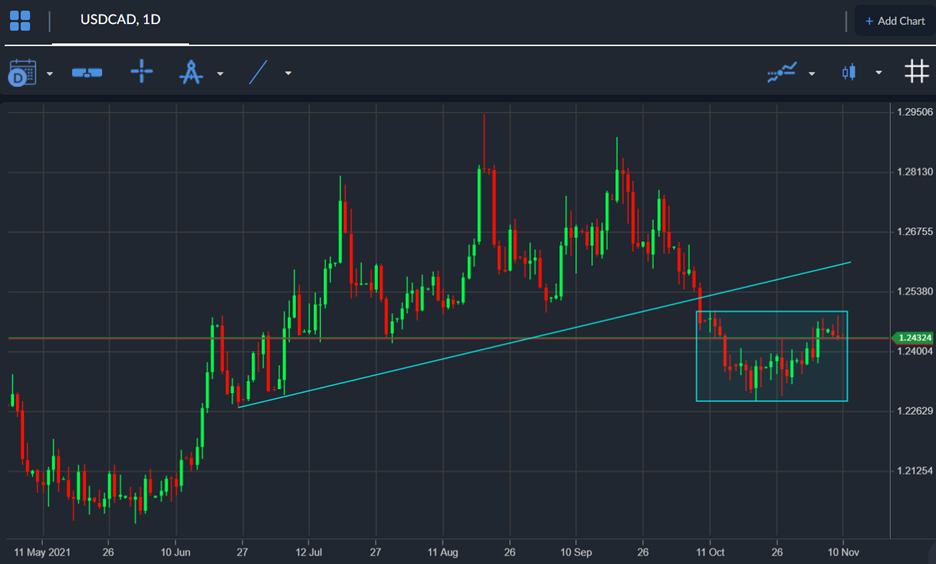Click the blue range bar tool icon

[87, 73]
